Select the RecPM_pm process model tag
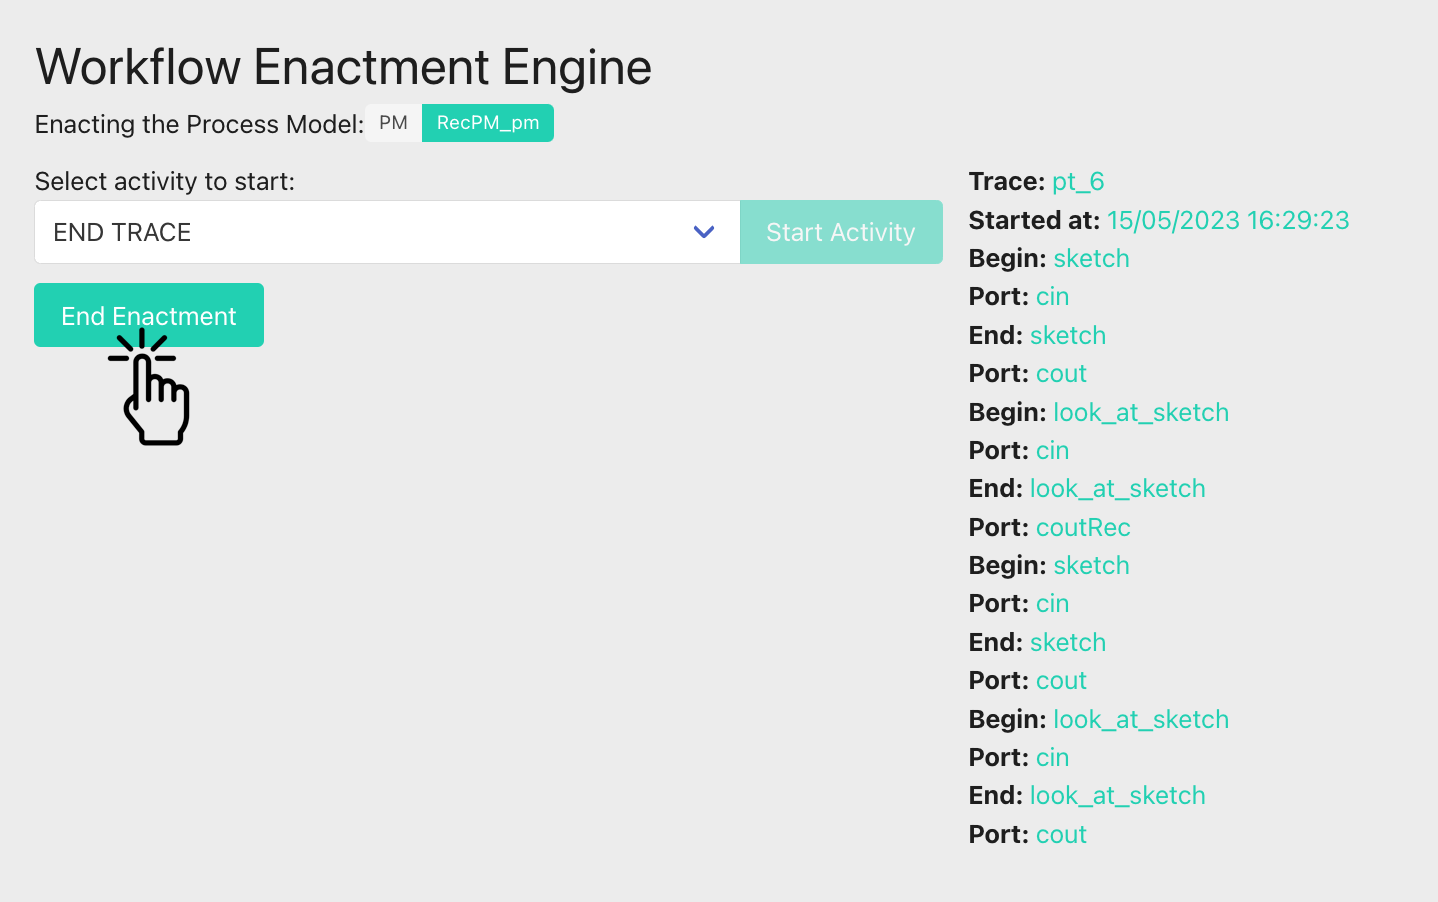 pyautogui.click(x=487, y=123)
